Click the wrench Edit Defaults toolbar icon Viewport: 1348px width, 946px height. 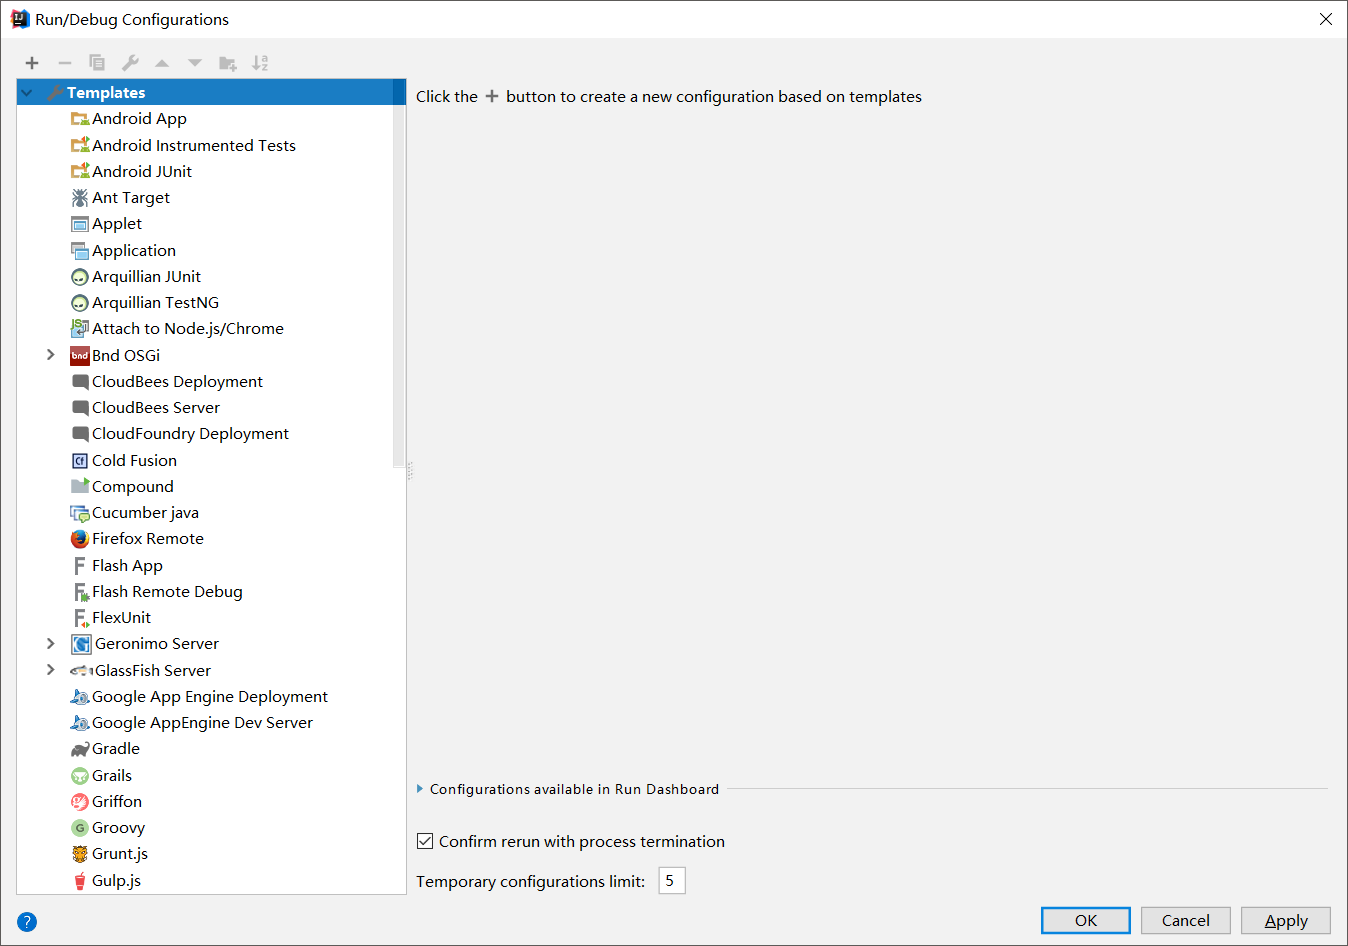[130, 63]
